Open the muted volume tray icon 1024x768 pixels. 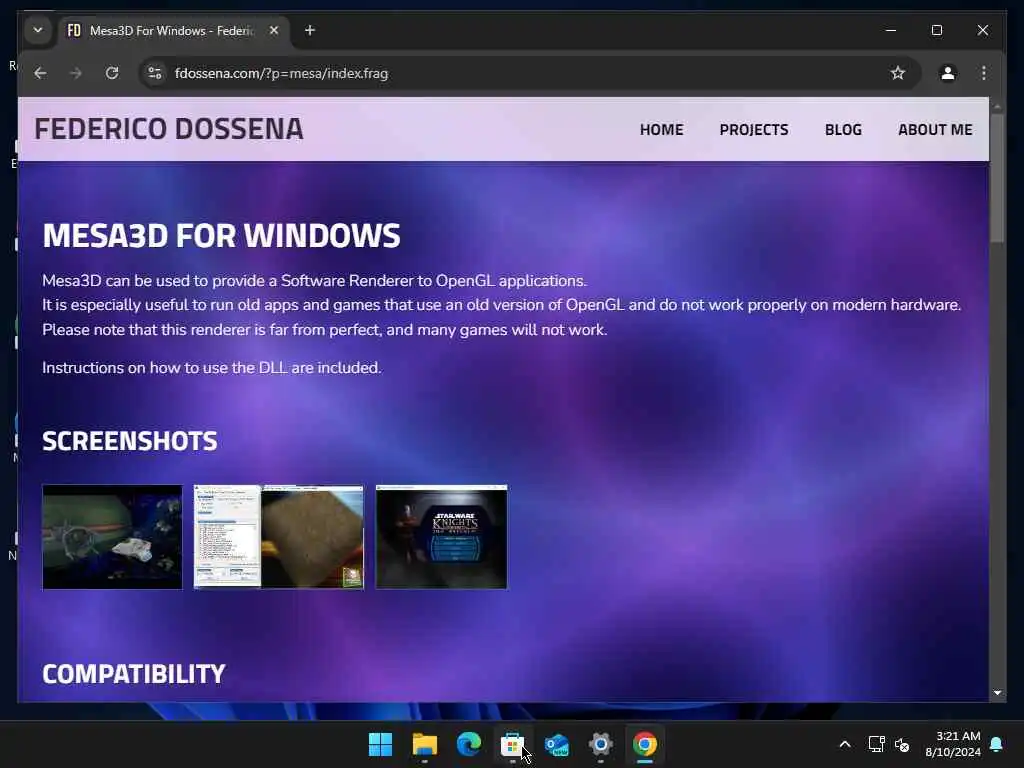tap(902, 744)
